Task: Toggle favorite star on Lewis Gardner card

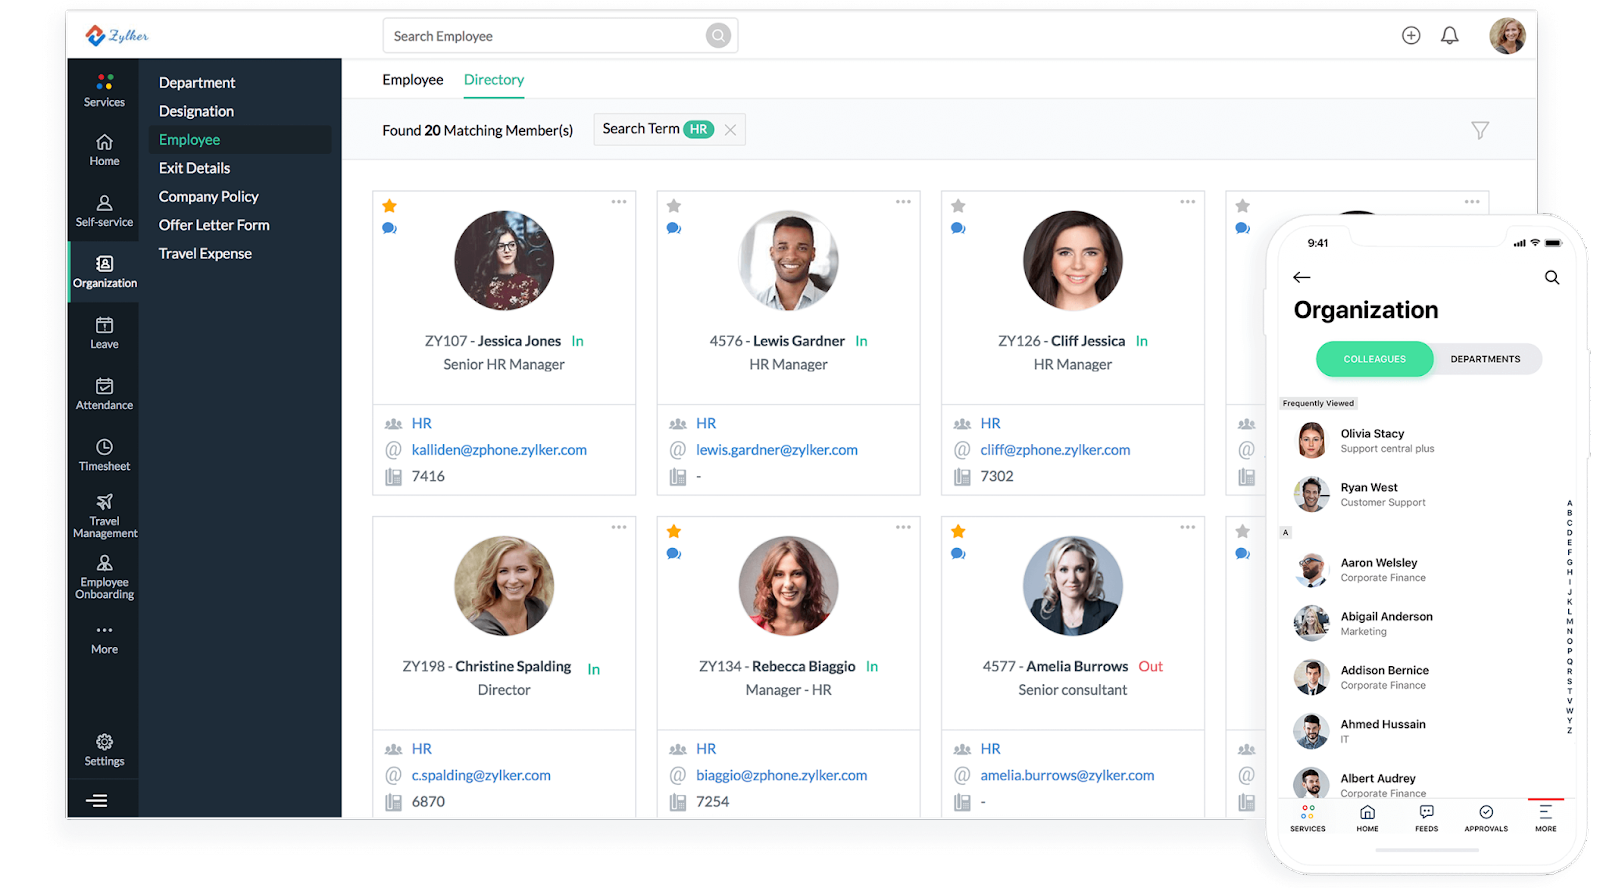Action: point(674,206)
